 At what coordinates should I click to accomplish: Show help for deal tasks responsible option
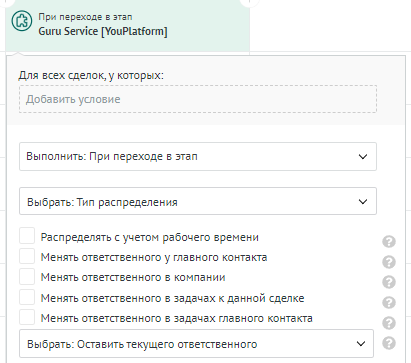[389, 303]
